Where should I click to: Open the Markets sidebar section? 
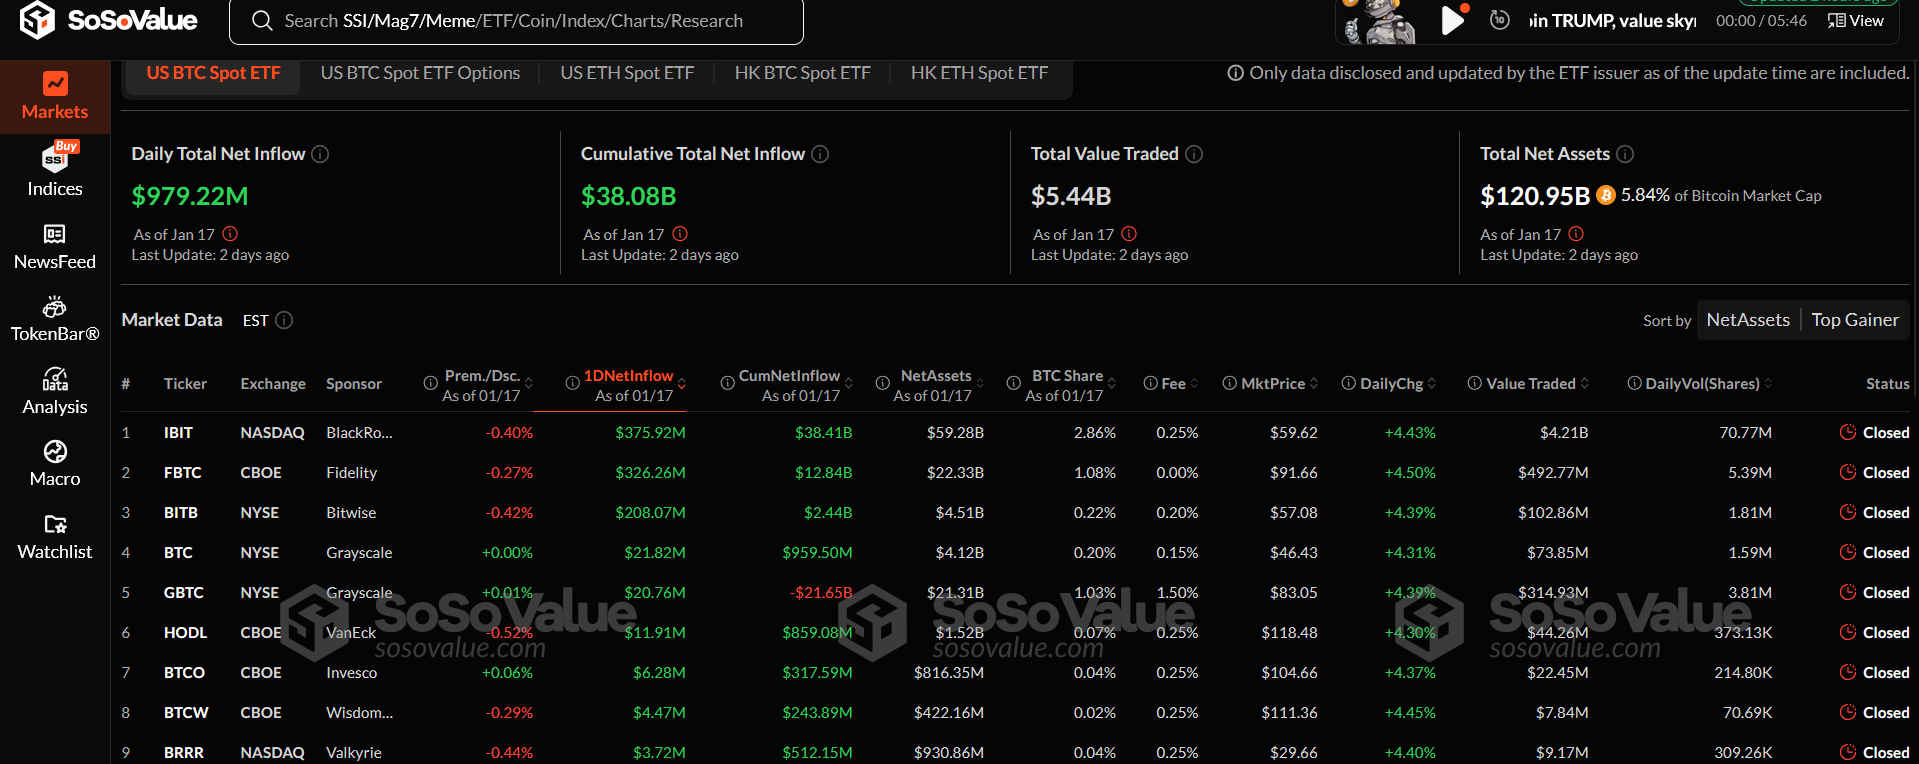(x=55, y=97)
